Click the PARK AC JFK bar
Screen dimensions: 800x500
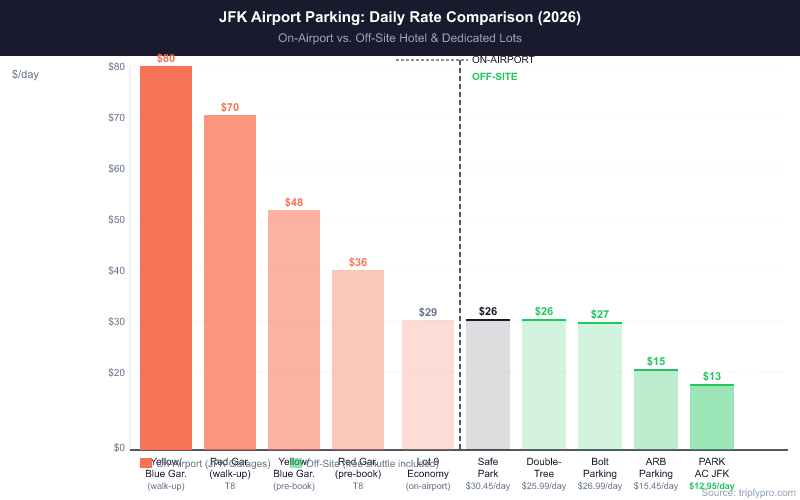coord(712,416)
